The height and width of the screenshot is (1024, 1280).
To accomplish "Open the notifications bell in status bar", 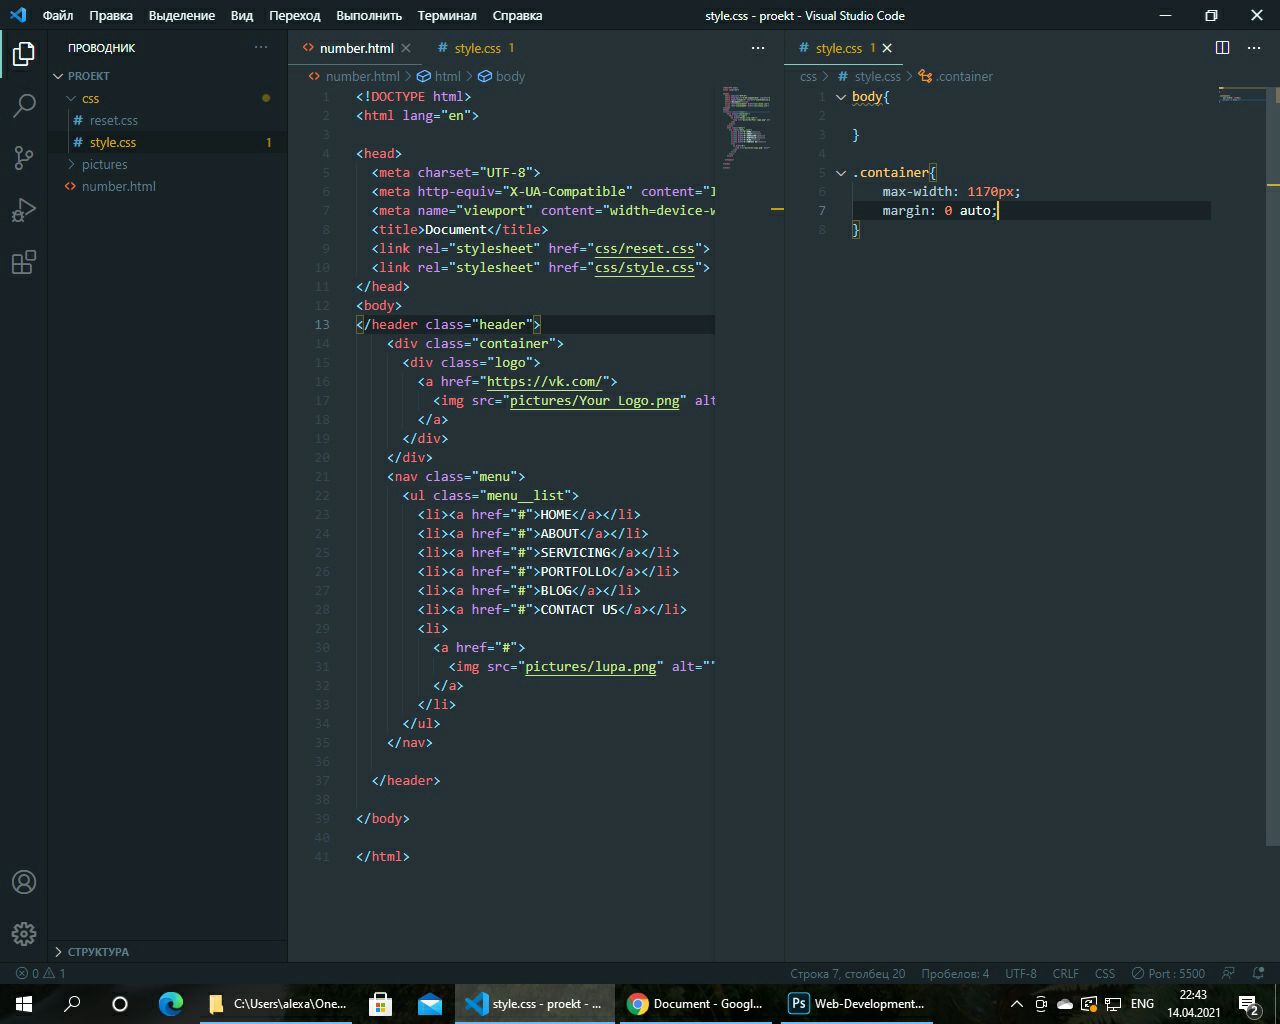I will 1257,973.
